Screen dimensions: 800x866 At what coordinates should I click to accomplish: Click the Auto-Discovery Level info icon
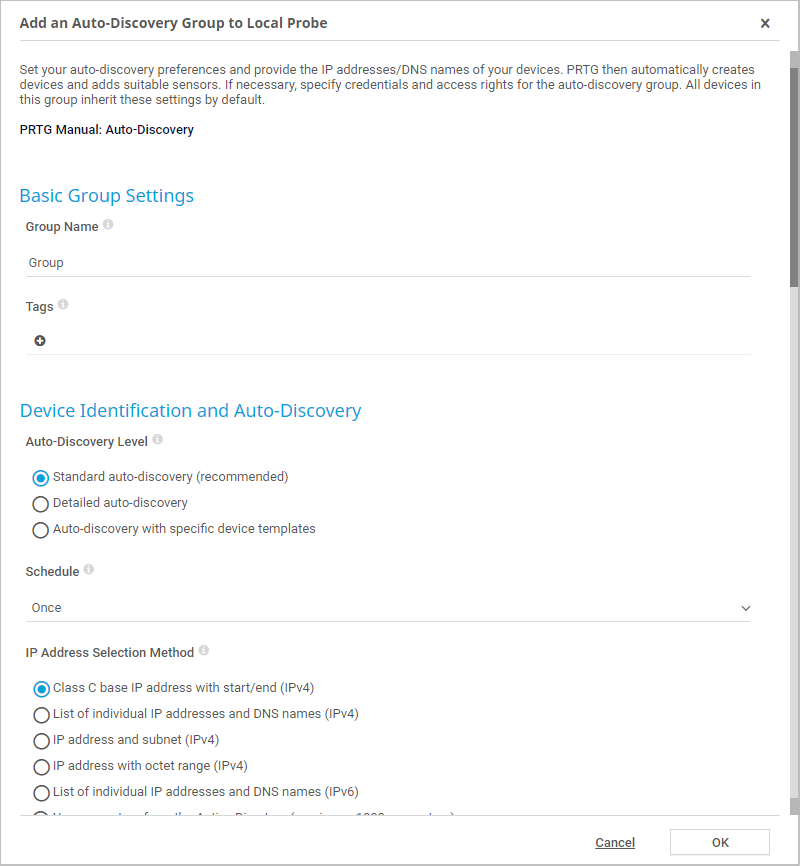[157, 440]
